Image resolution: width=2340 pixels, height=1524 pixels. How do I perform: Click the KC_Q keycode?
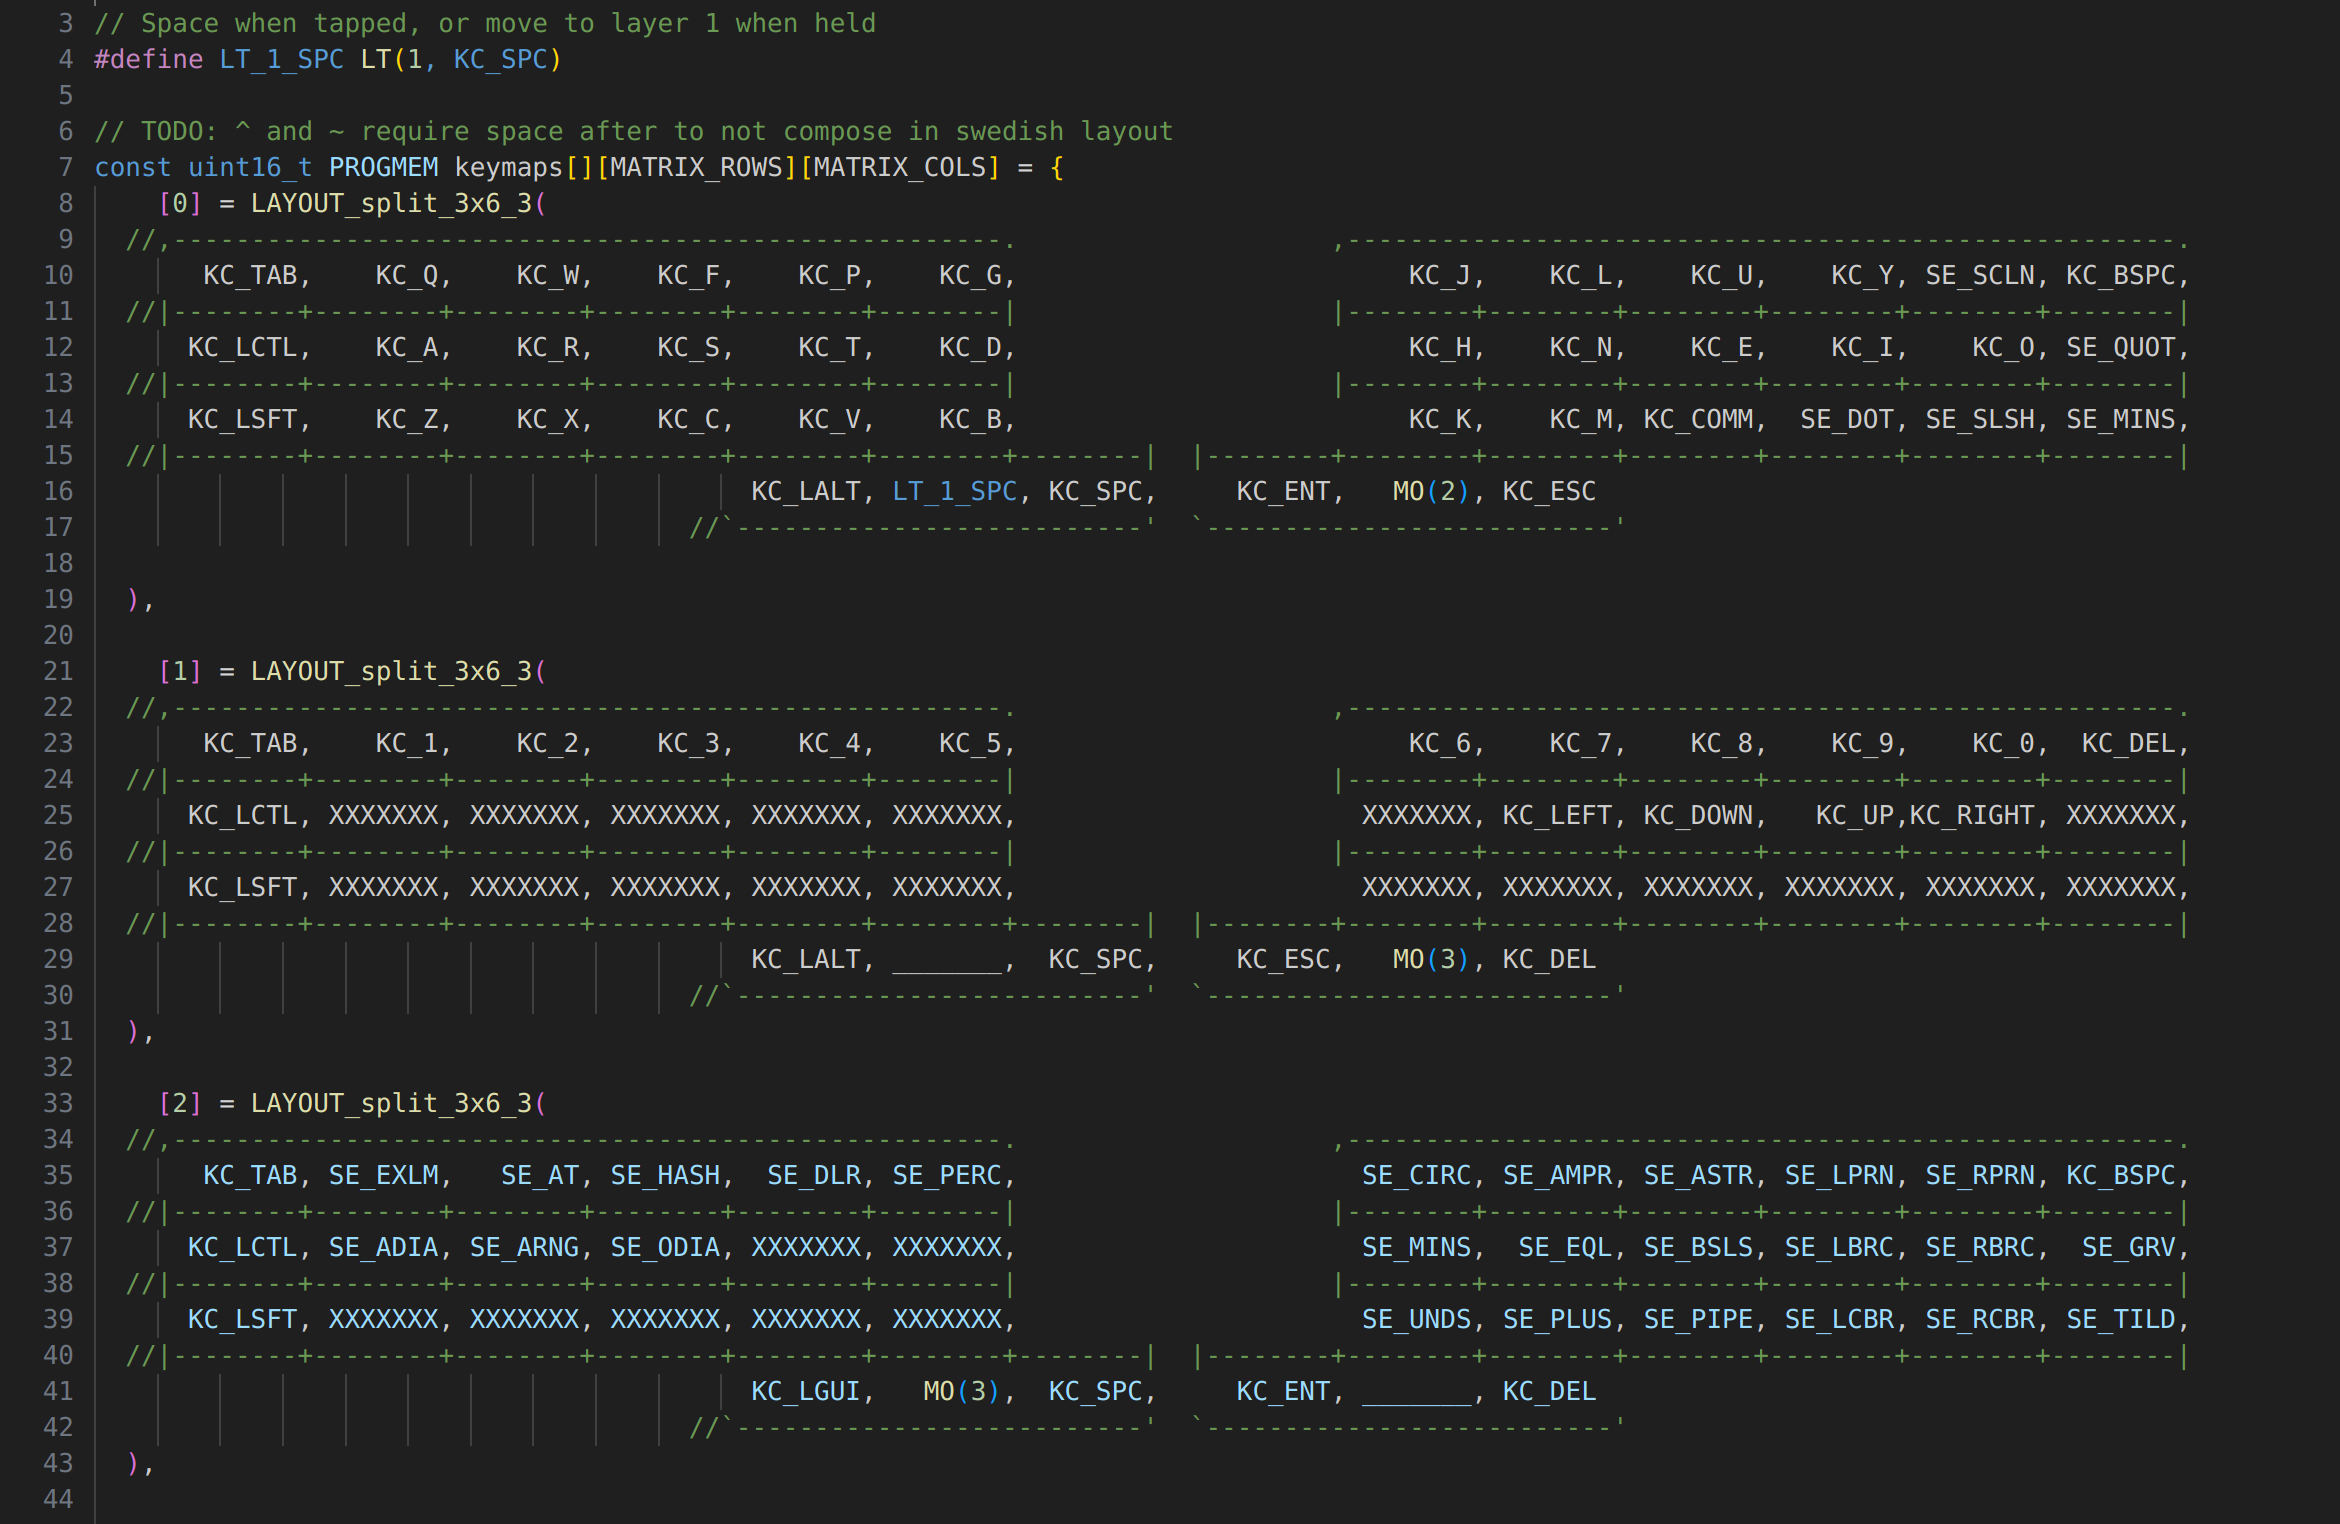point(406,275)
